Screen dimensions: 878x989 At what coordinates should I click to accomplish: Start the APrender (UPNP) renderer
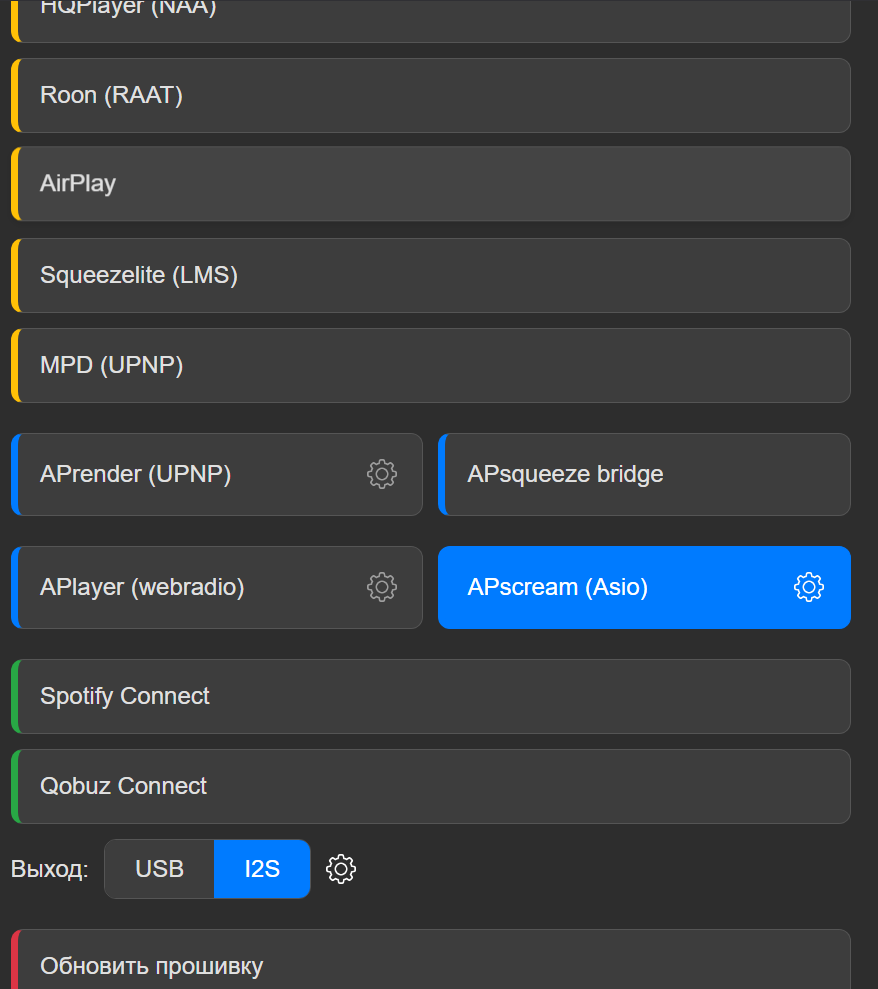(x=190, y=474)
